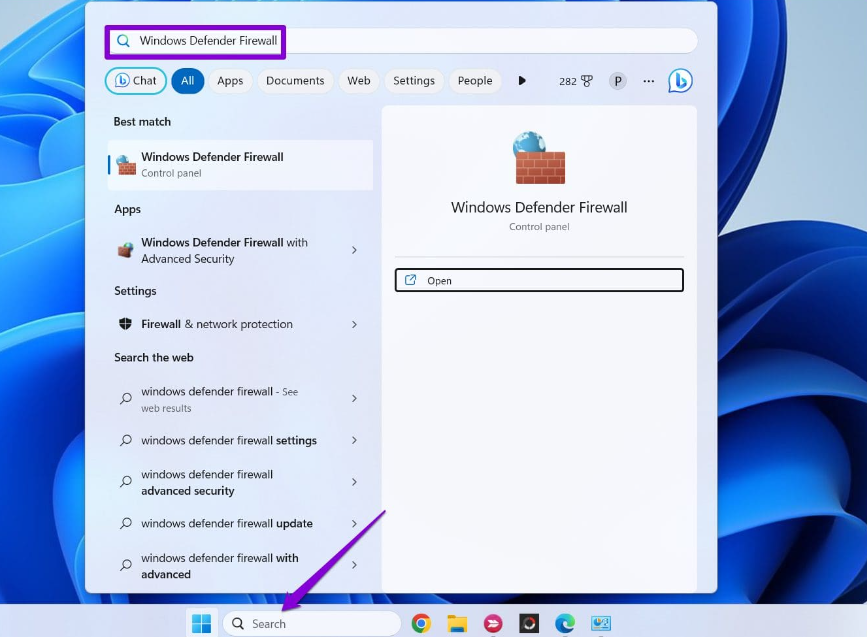
Task: Open Windows Defender Firewall with Advanced Security app
Action: [x=241, y=250]
